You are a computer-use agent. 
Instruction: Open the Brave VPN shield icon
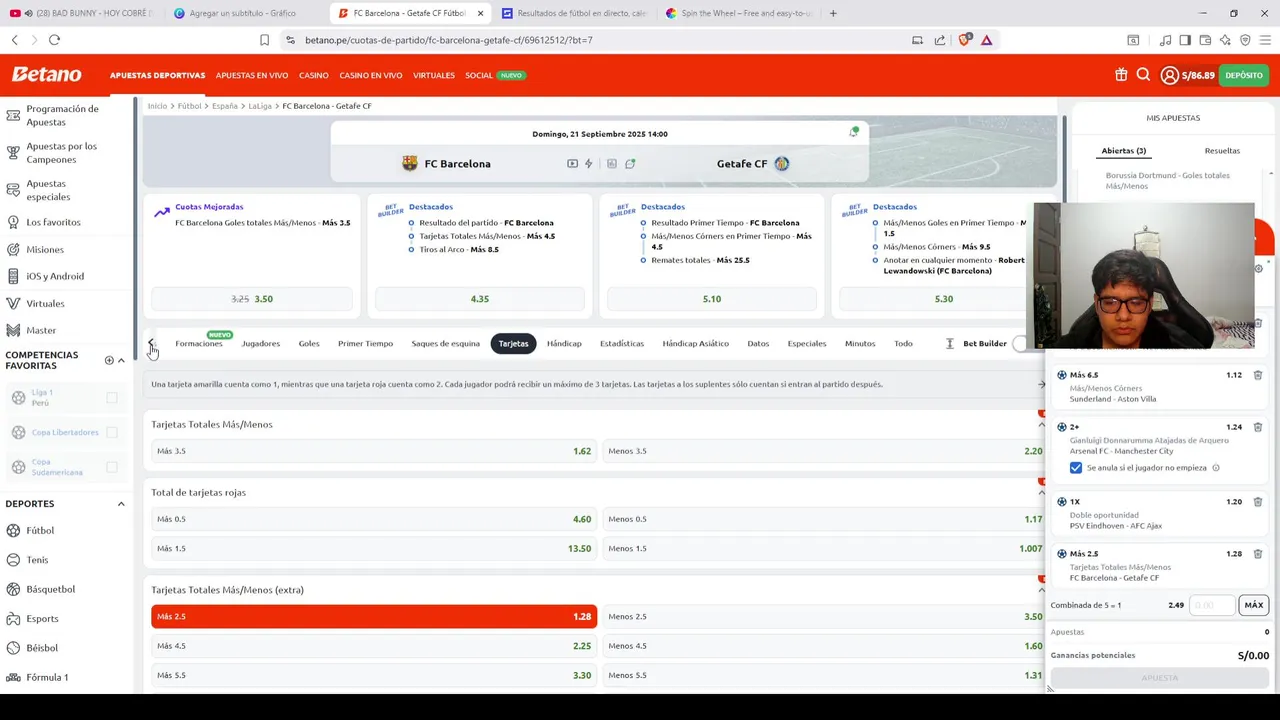1245,40
